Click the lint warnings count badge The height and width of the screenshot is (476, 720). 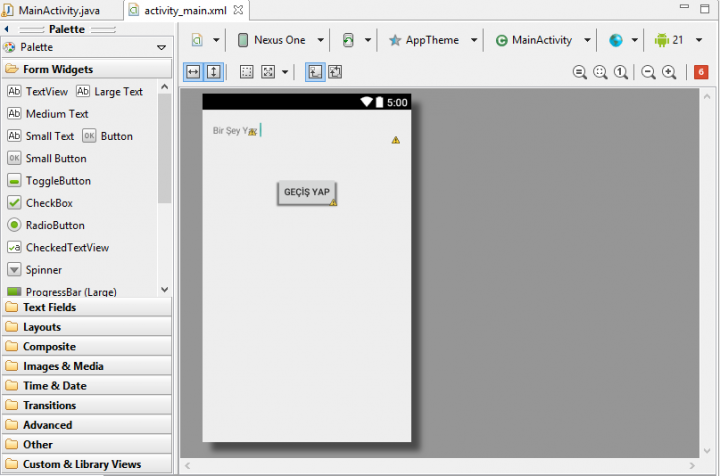[701, 72]
